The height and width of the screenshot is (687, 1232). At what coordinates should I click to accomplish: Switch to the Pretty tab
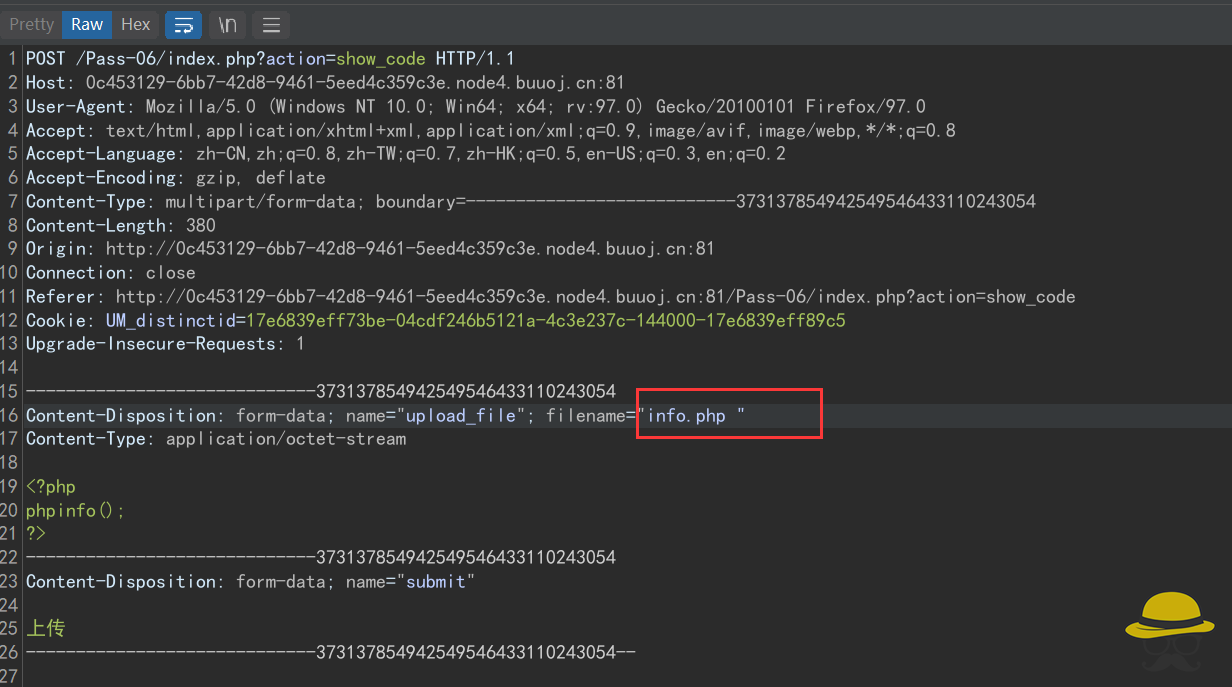coord(31,24)
